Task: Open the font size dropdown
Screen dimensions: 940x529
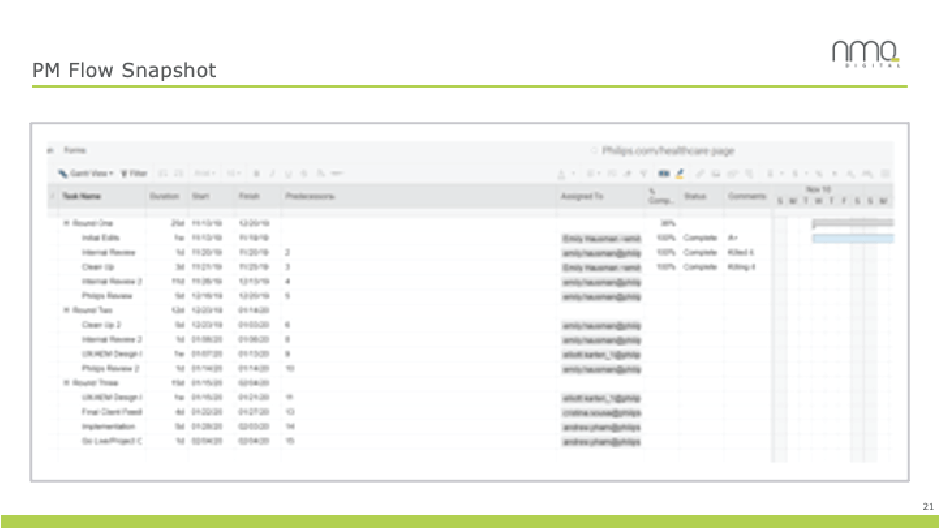Action: coord(234,173)
